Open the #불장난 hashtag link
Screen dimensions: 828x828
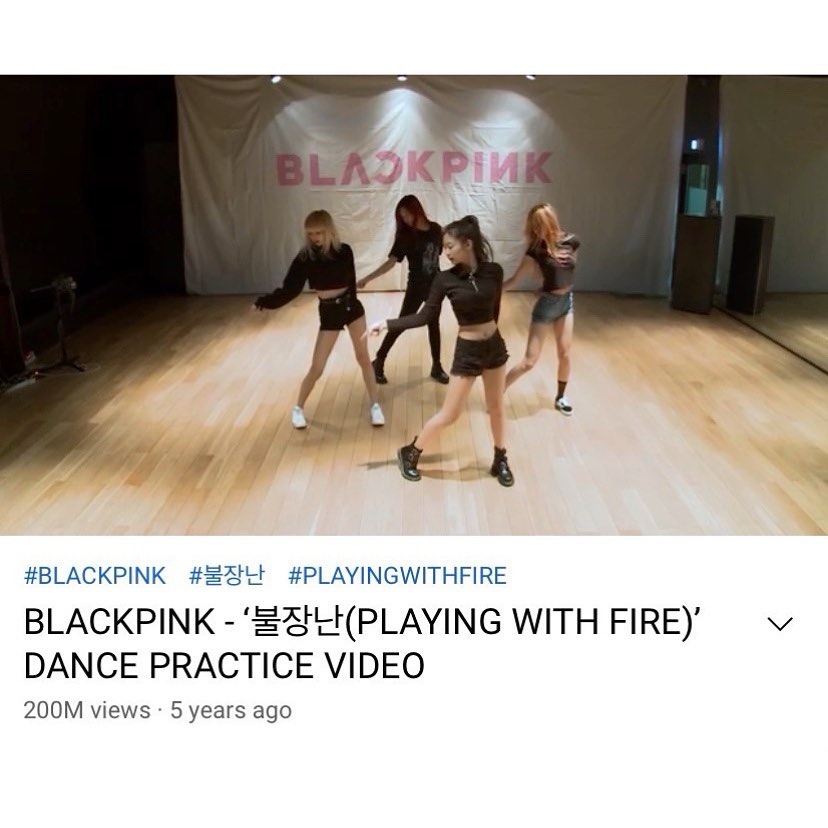pos(227,575)
